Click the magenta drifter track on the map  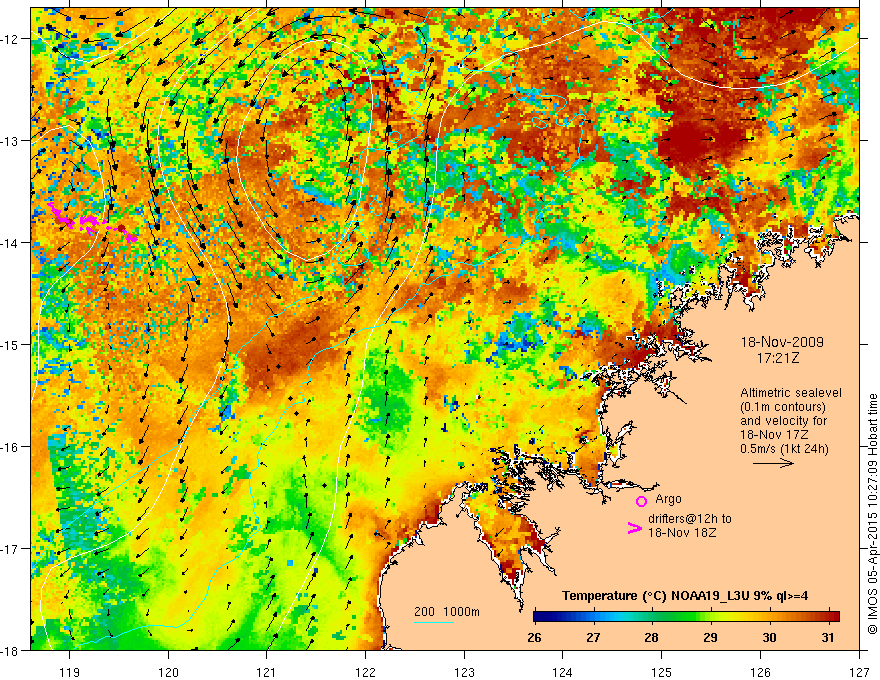click(x=93, y=223)
